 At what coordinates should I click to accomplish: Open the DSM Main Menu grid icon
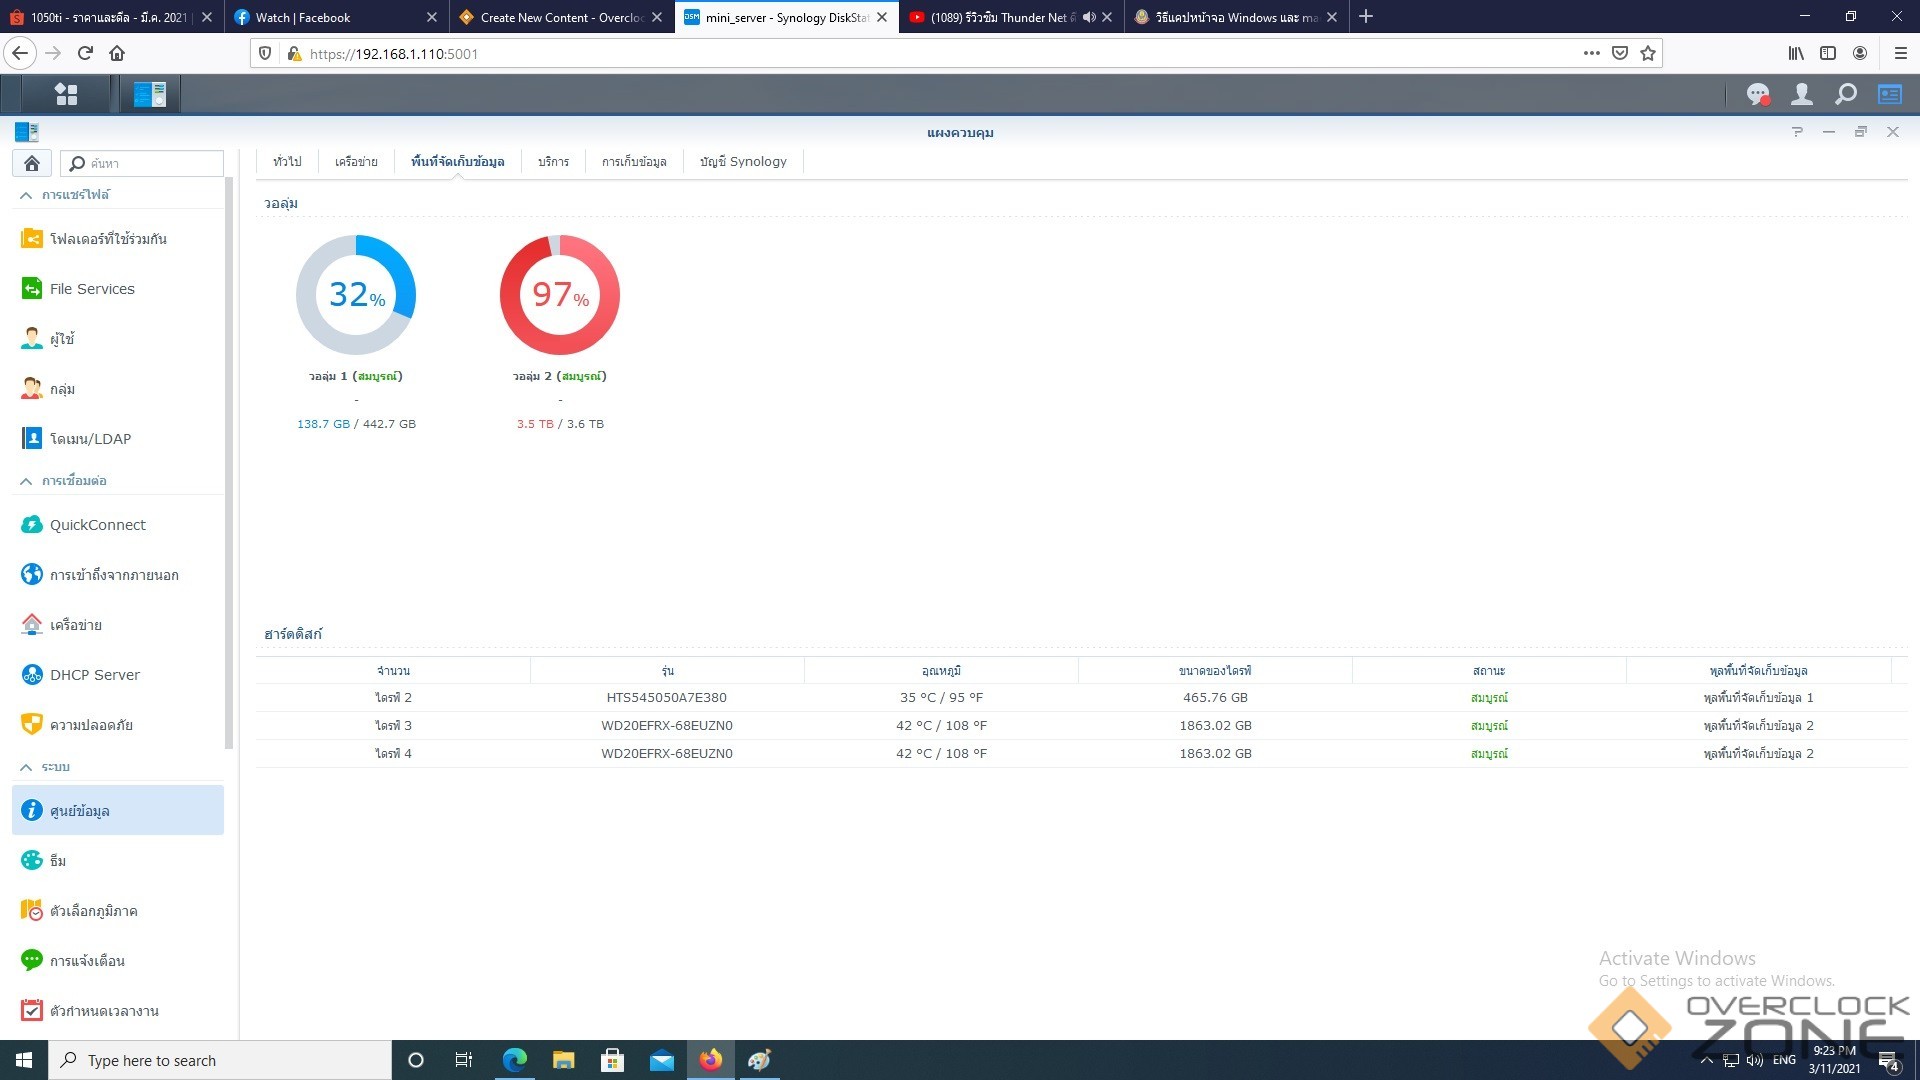(66, 94)
